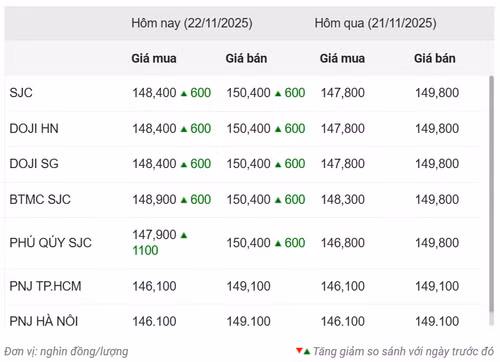Click the up arrow beside DOJI SG buy price
Image resolution: width=500 pixels, height=362 pixels.
tap(184, 165)
